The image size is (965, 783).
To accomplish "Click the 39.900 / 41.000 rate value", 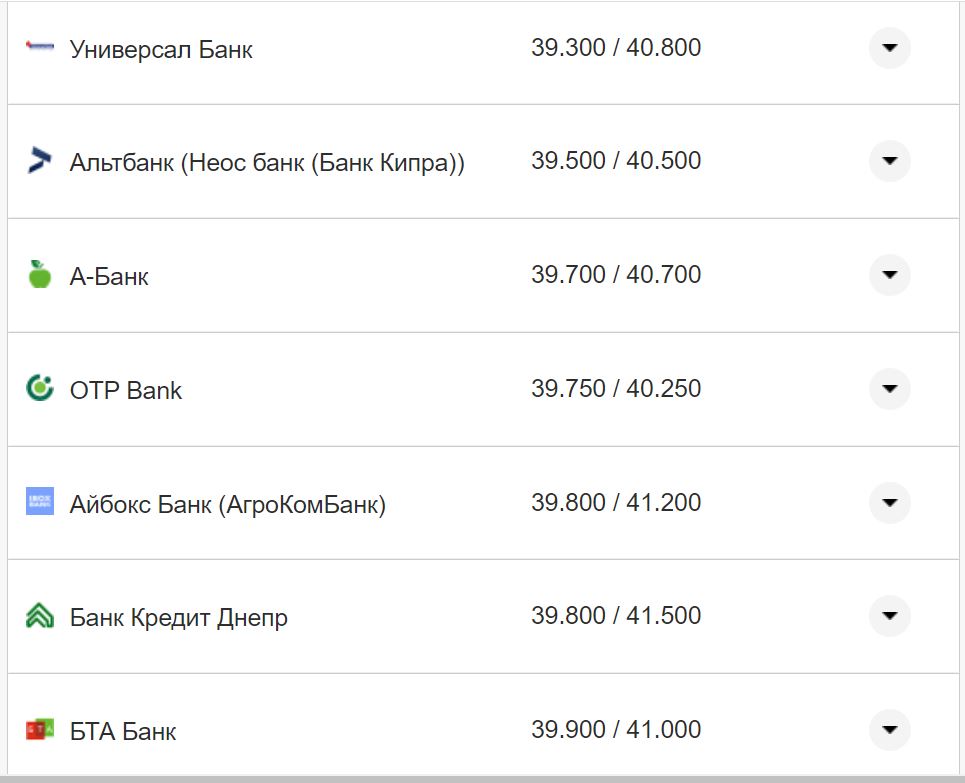I will (616, 730).
